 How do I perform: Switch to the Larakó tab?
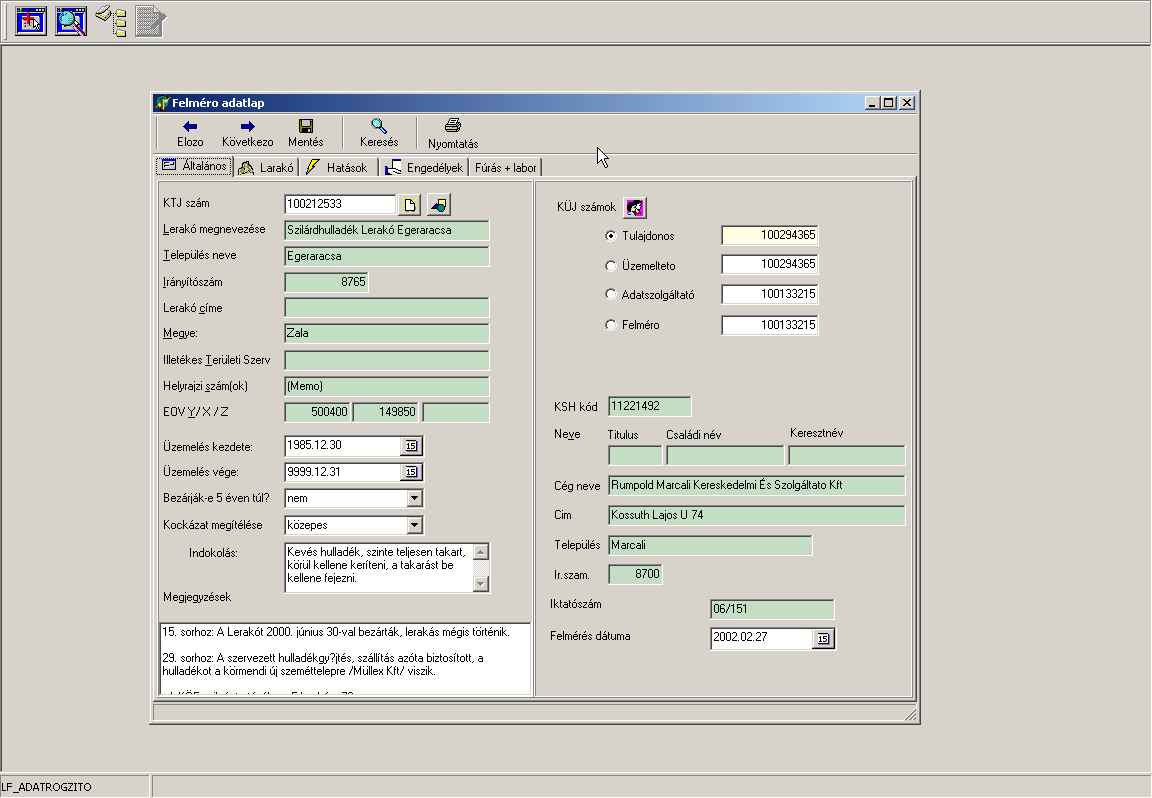tap(266, 168)
